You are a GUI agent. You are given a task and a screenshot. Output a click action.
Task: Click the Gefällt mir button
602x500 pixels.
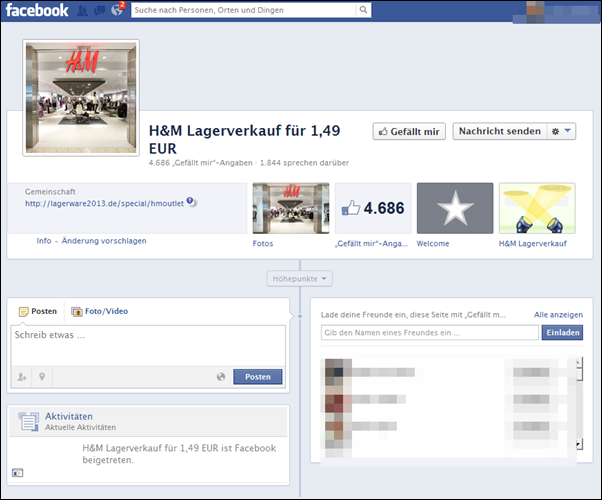[x=409, y=131]
